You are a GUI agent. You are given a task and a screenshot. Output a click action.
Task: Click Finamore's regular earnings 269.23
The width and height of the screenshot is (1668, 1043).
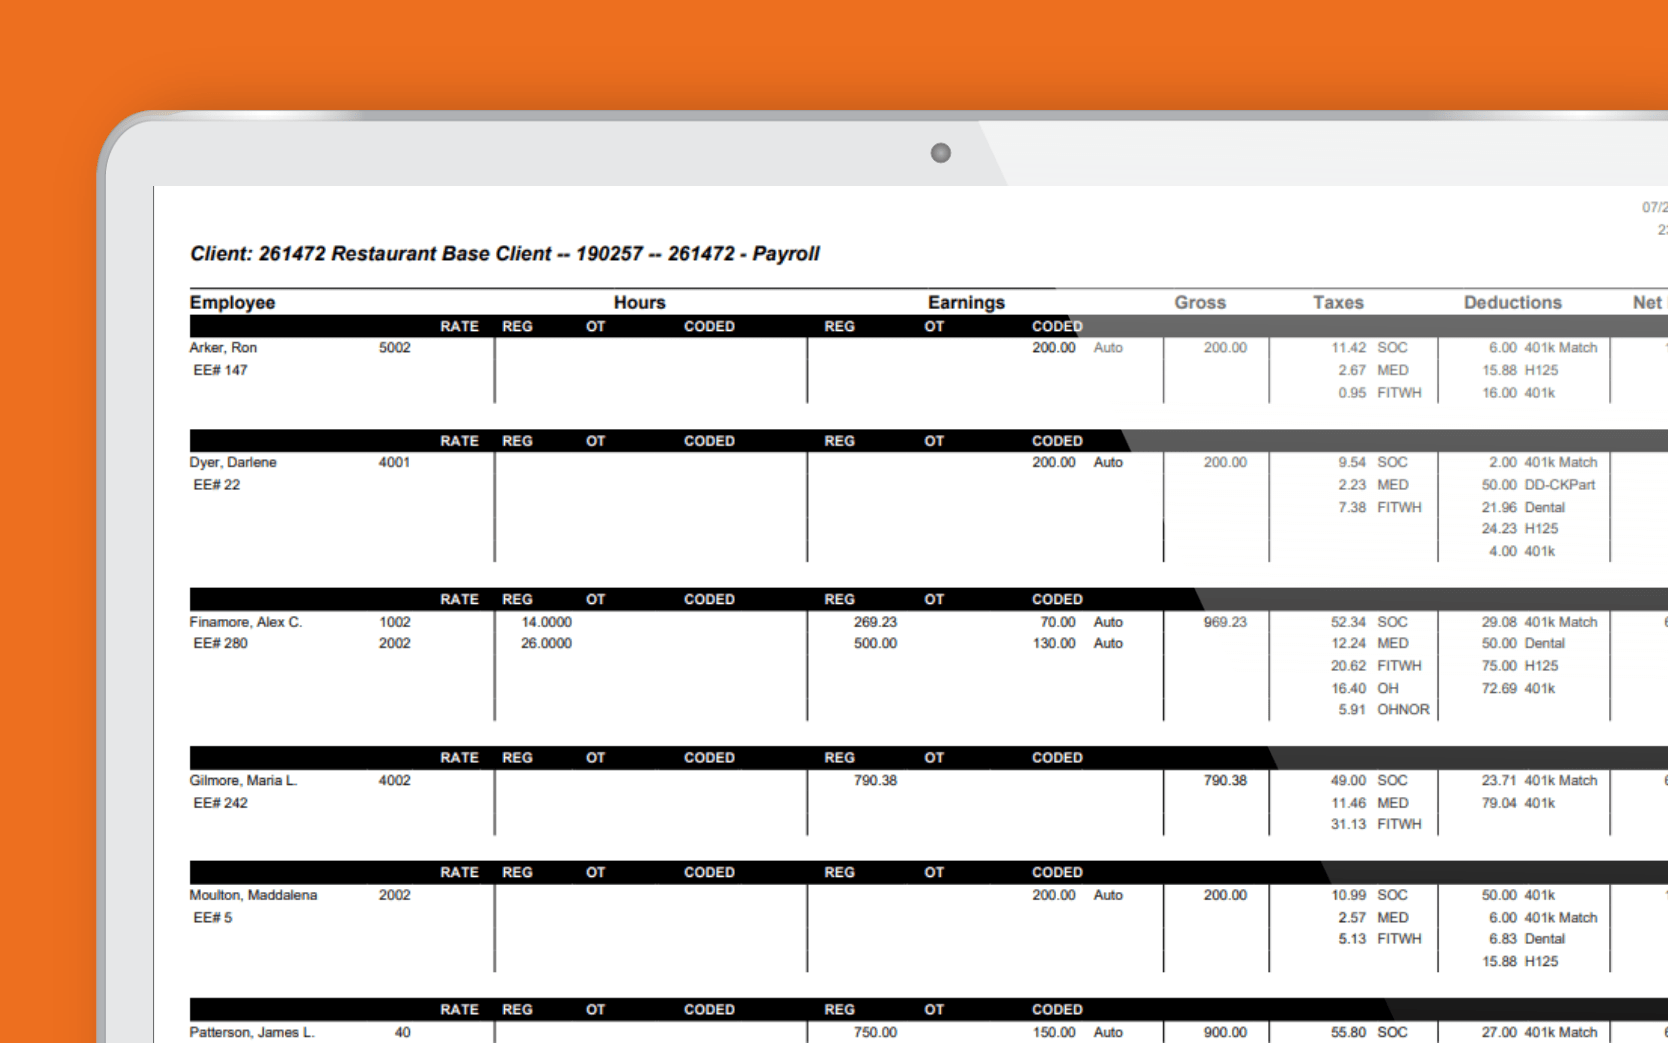pyautogui.click(x=875, y=622)
